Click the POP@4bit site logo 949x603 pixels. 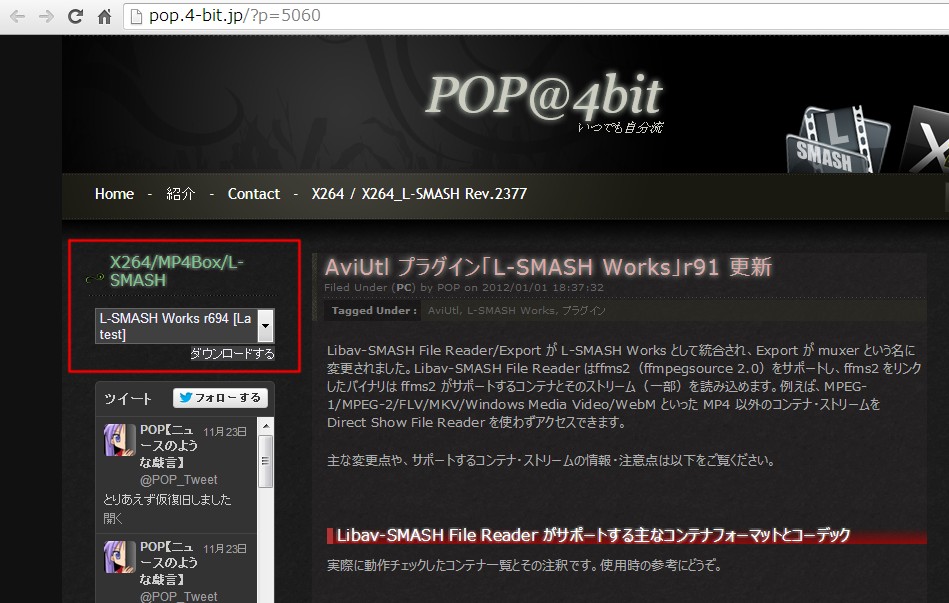[543, 96]
